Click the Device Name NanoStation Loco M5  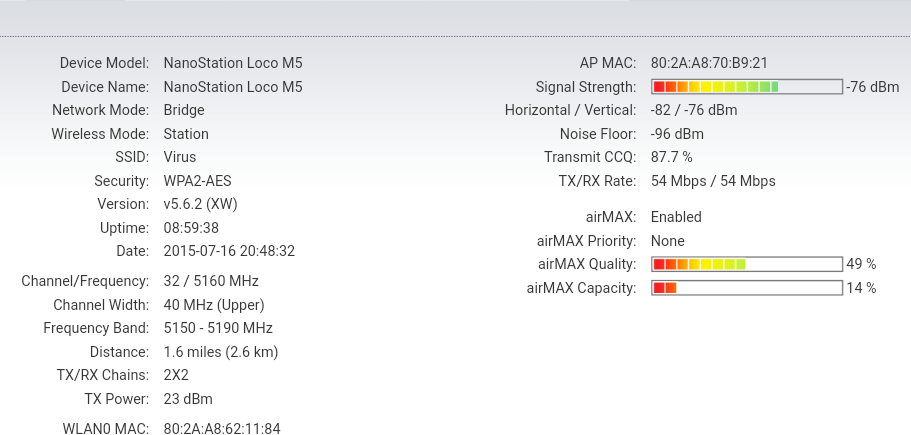click(x=232, y=87)
